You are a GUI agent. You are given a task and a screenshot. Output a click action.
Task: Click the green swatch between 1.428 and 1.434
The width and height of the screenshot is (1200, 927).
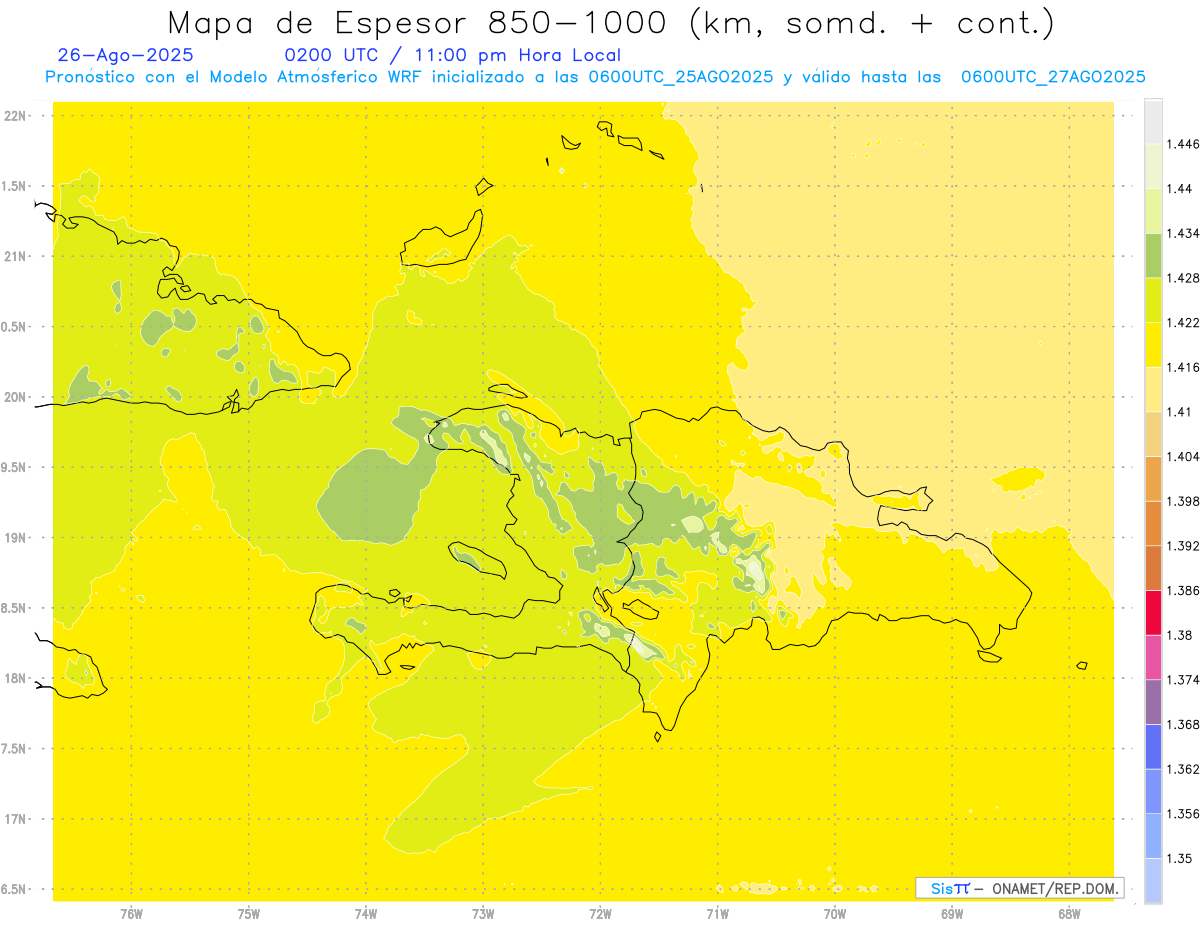[x=1153, y=255]
